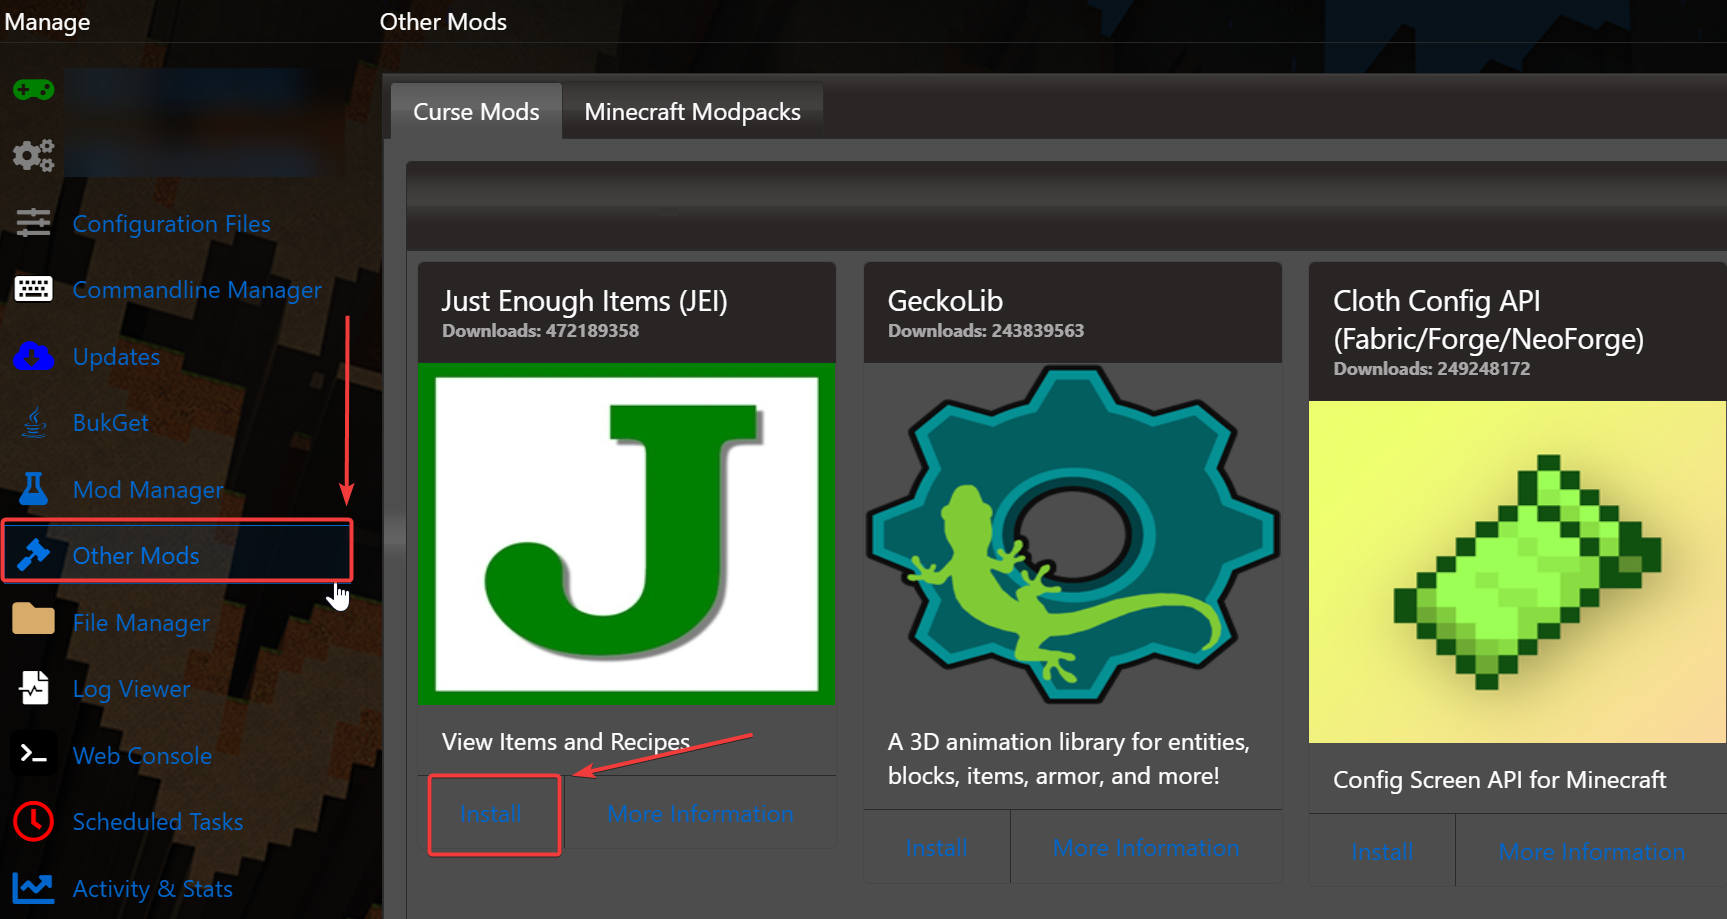Open BukGet plugin page
The width and height of the screenshot is (1727, 919).
tap(110, 423)
